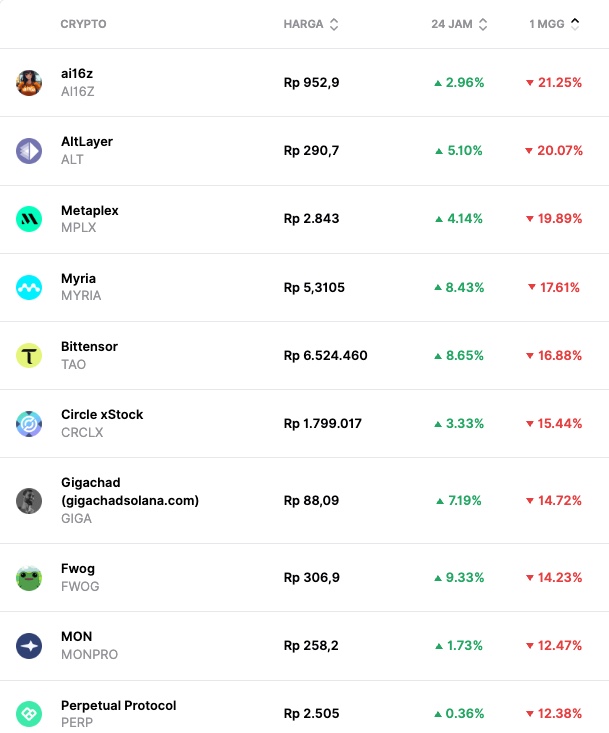This screenshot has width=609, height=733.
Task: Click ai16z's 21.25% weekly drop value
Action: 554,83
